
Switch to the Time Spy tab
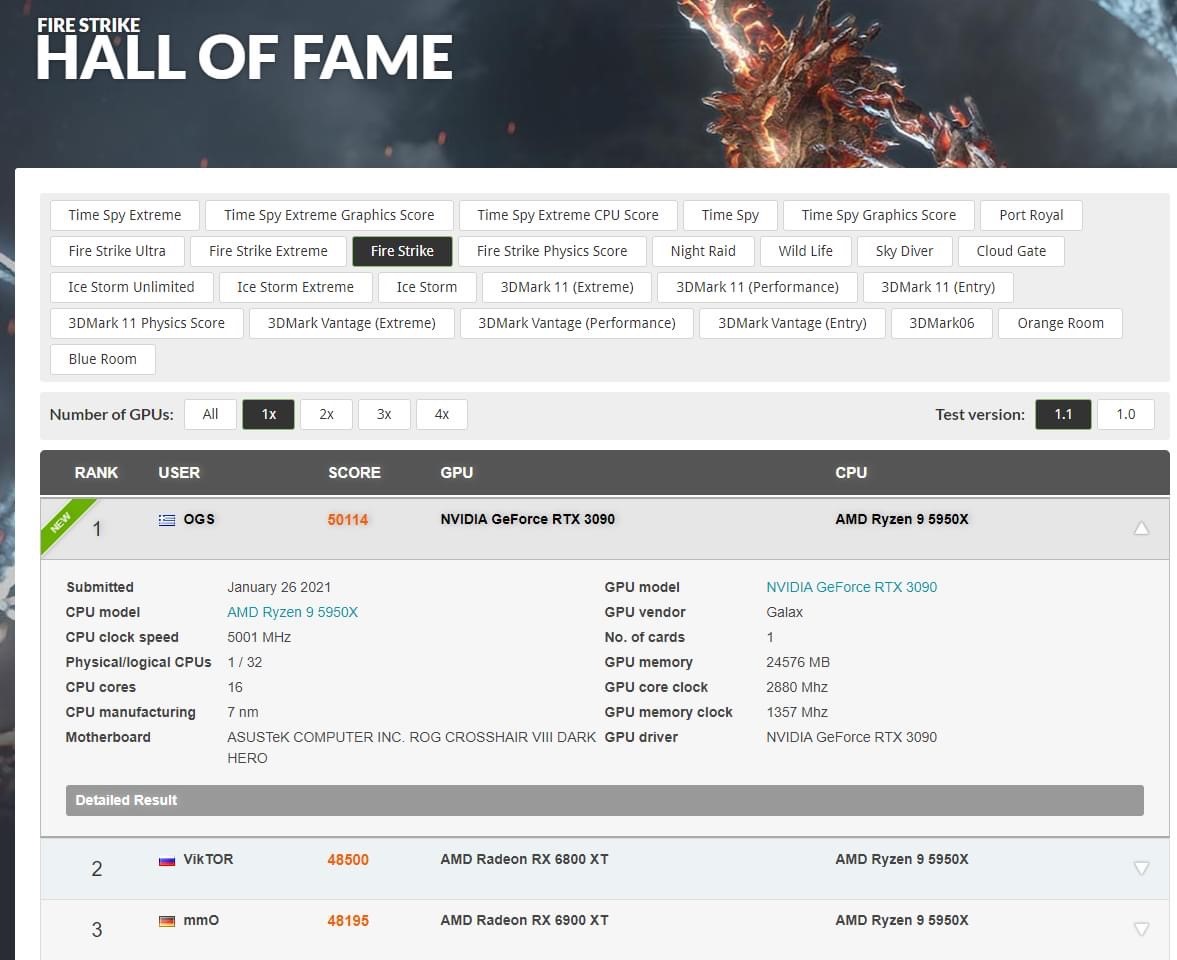(x=730, y=215)
